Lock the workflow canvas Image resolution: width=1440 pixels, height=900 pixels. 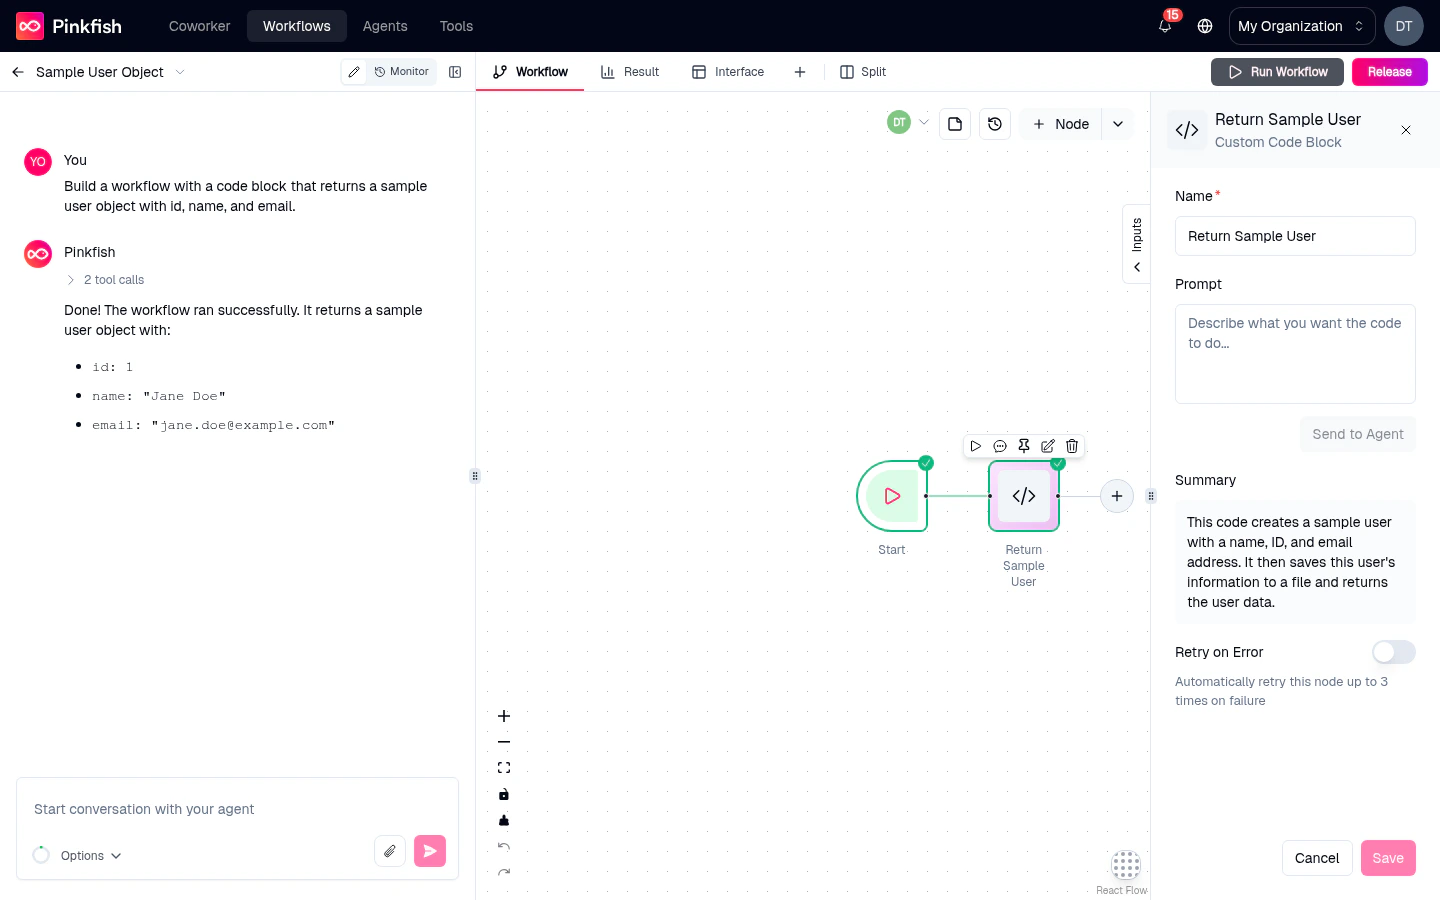504,795
